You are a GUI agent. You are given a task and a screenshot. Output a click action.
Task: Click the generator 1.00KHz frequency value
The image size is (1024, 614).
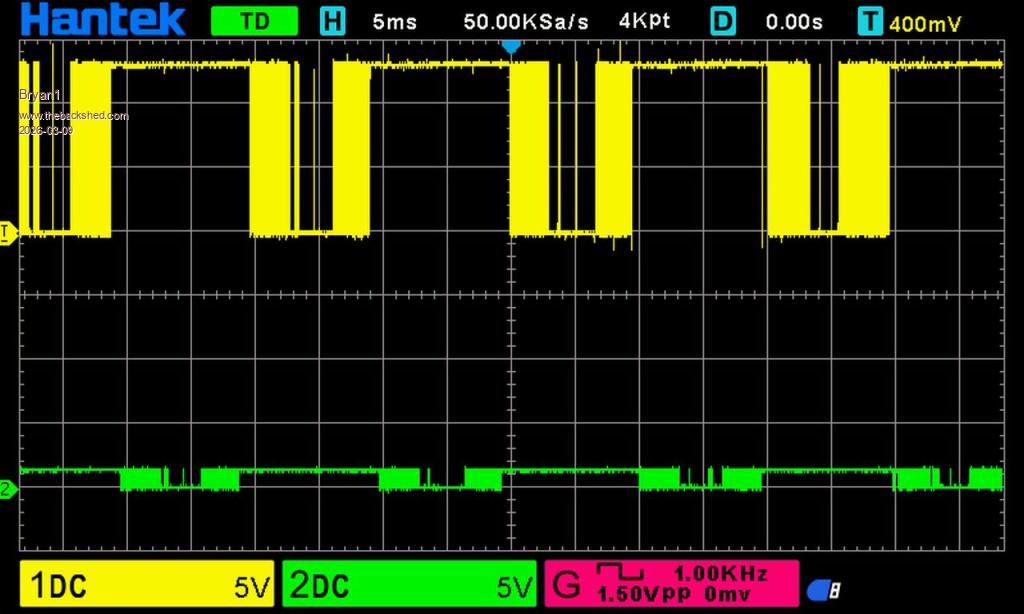point(720,574)
